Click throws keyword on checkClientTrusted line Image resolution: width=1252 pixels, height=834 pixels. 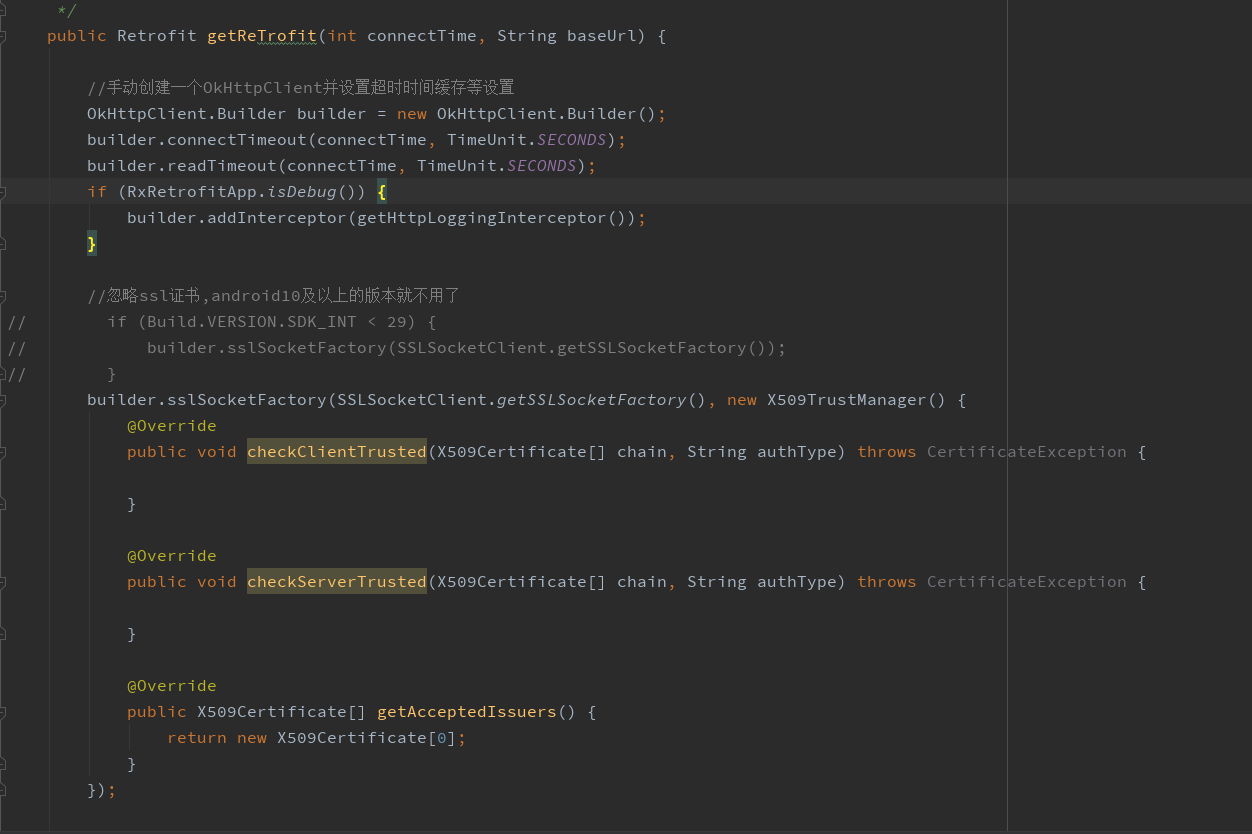(x=887, y=452)
